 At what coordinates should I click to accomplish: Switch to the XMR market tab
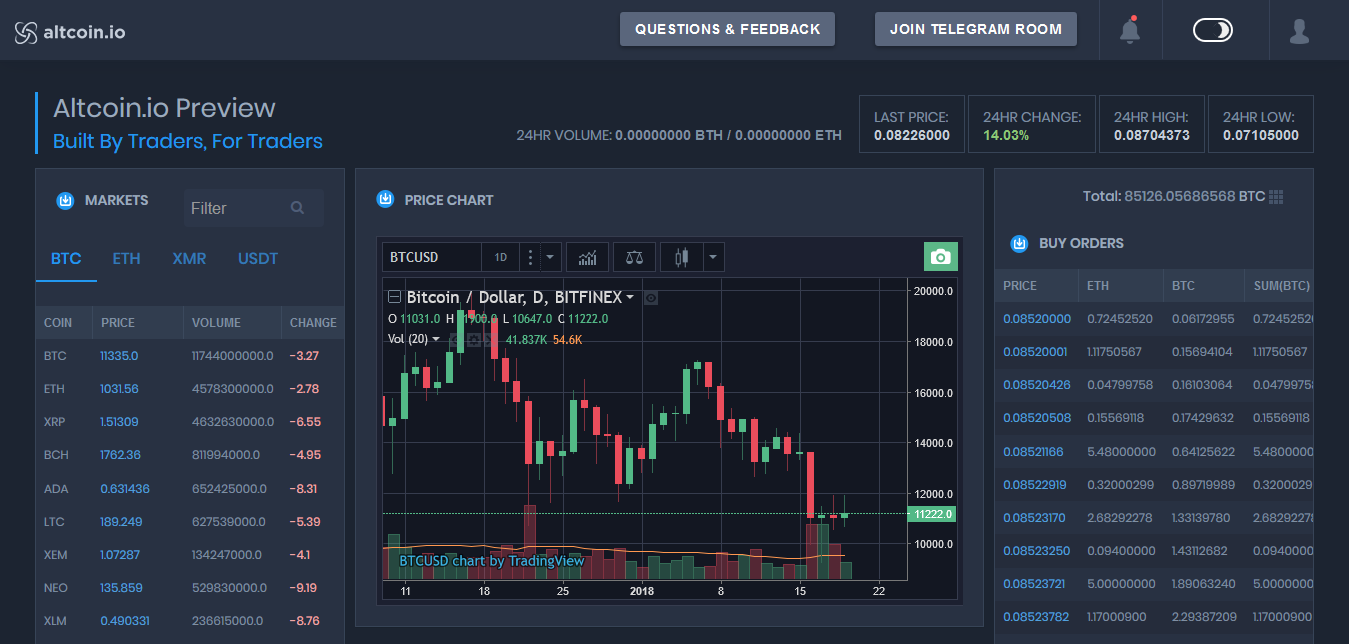tap(189, 259)
